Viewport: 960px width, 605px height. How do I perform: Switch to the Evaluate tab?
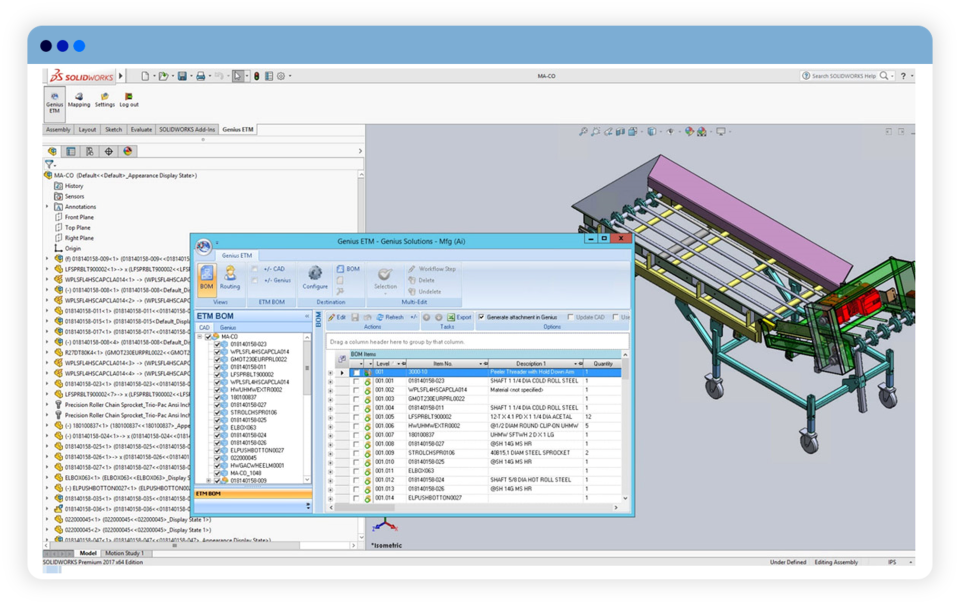(x=141, y=129)
